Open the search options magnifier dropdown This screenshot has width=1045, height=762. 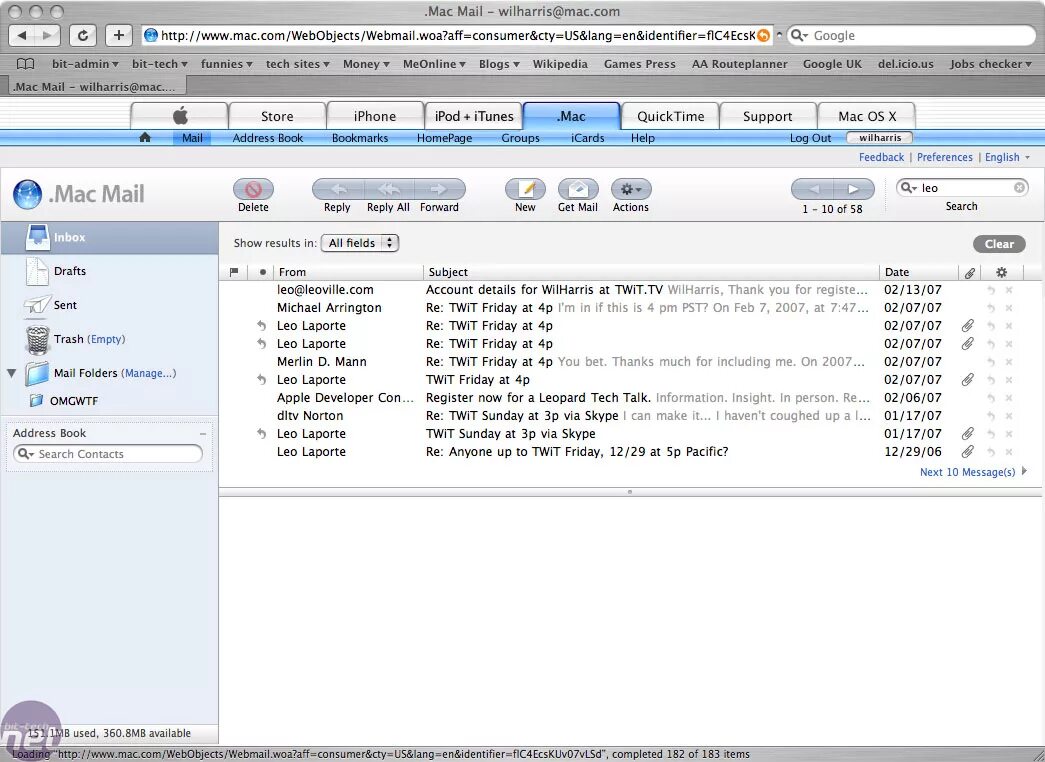tap(909, 188)
